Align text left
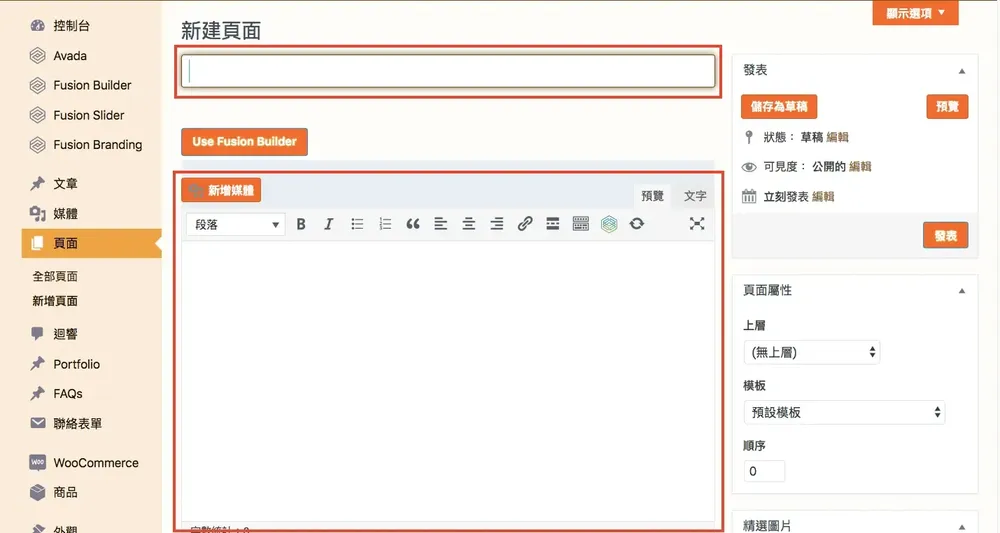 coord(441,224)
